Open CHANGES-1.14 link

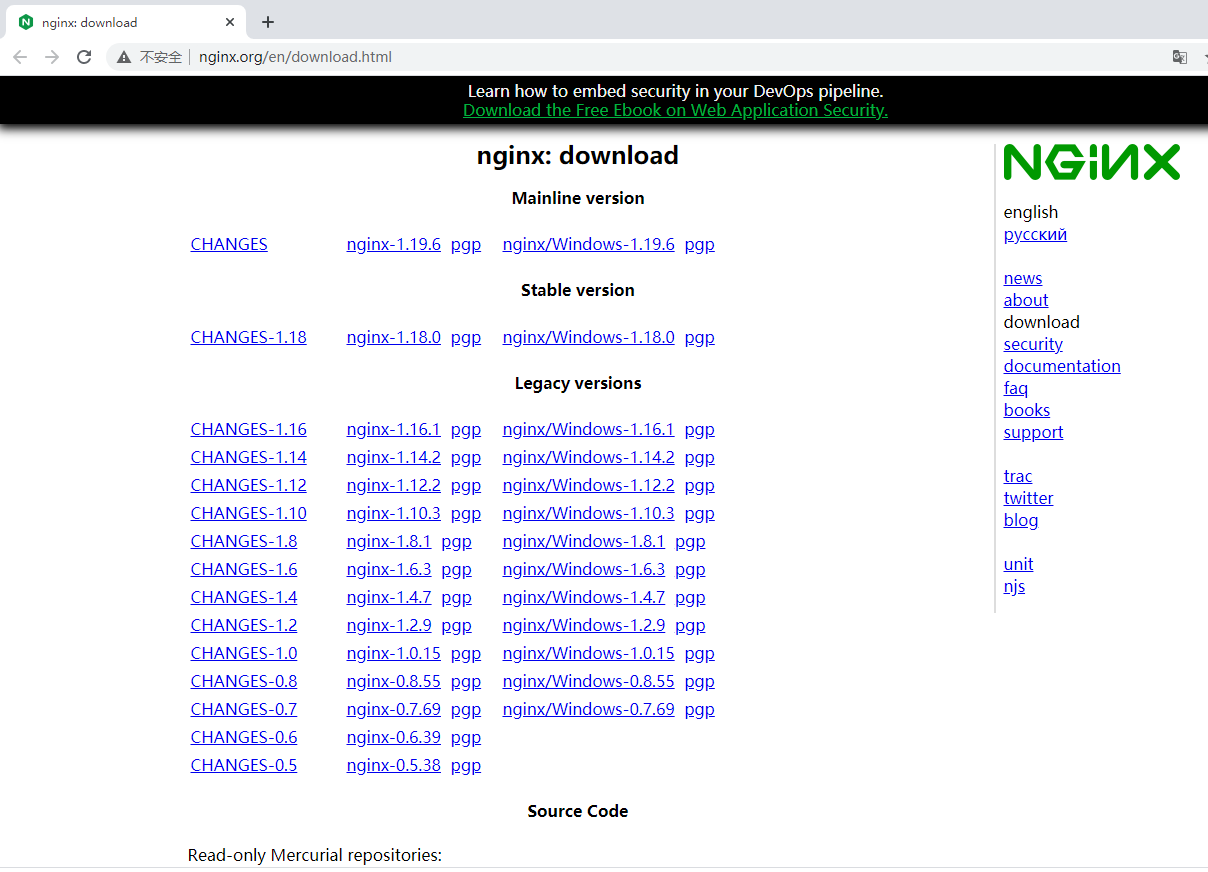pyautogui.click(x=248, y=457)
